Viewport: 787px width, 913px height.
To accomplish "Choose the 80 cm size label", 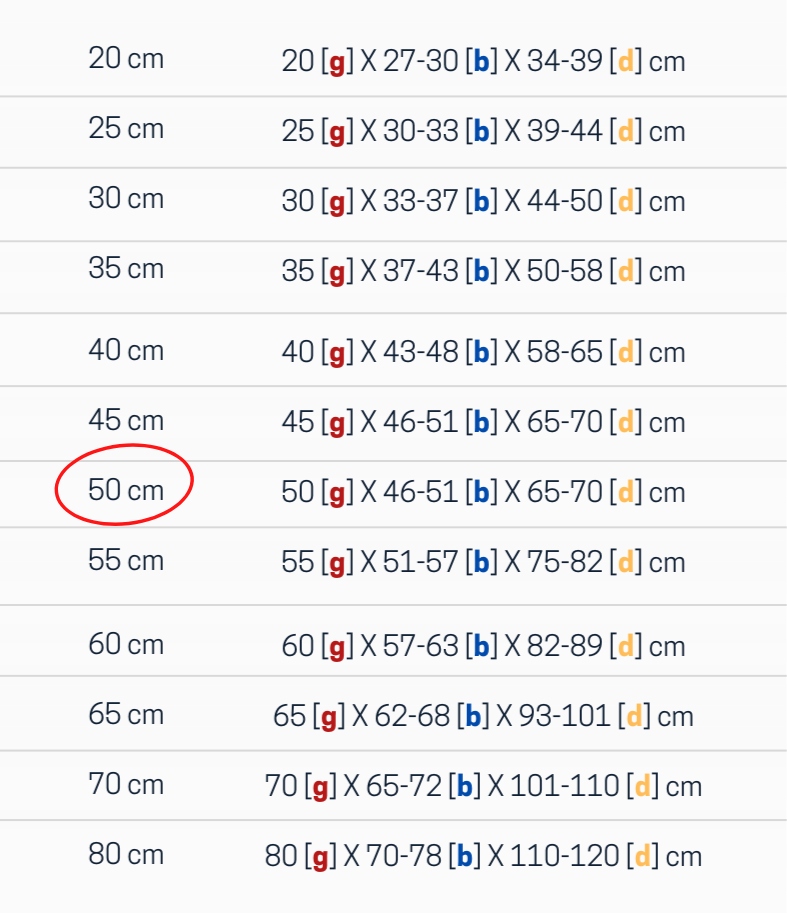I will 125,855.
